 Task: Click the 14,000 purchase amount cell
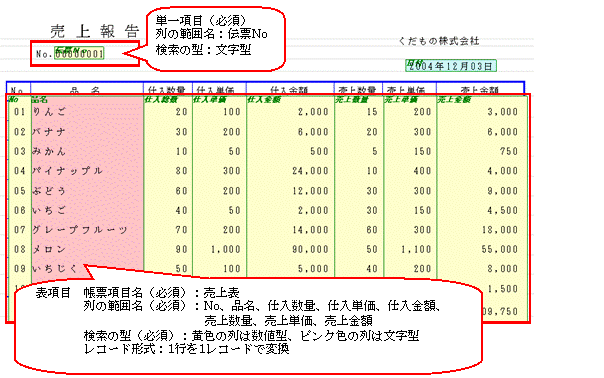(310, 230)
